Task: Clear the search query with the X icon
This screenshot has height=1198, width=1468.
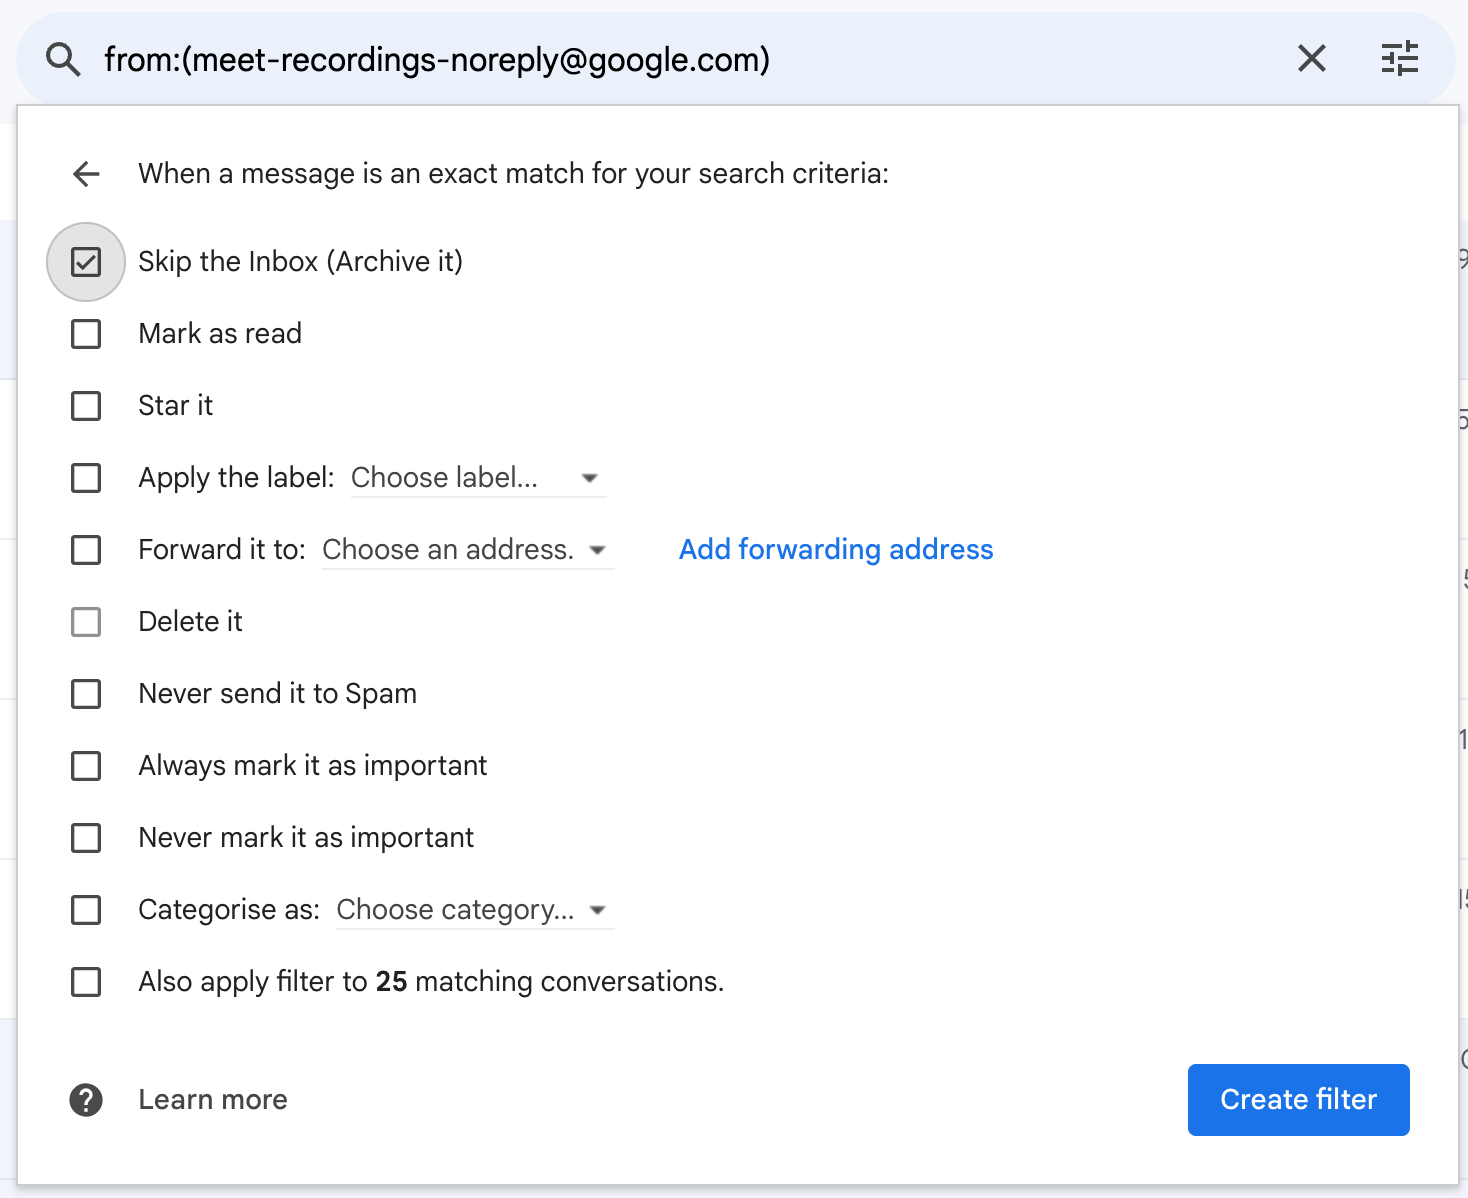Action: 1311,59
